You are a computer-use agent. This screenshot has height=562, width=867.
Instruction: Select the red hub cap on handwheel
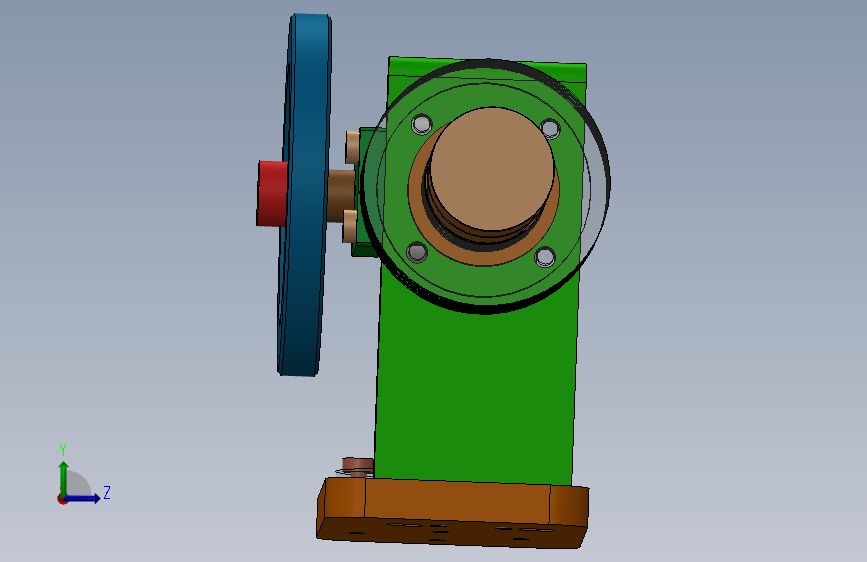point(271,194)
